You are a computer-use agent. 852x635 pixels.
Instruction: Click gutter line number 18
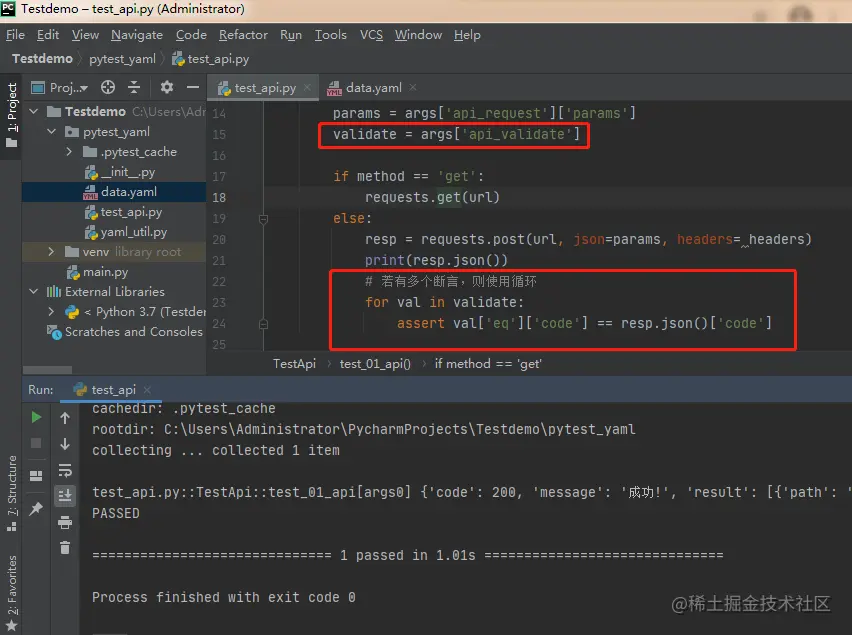click(x=219, y=197)
